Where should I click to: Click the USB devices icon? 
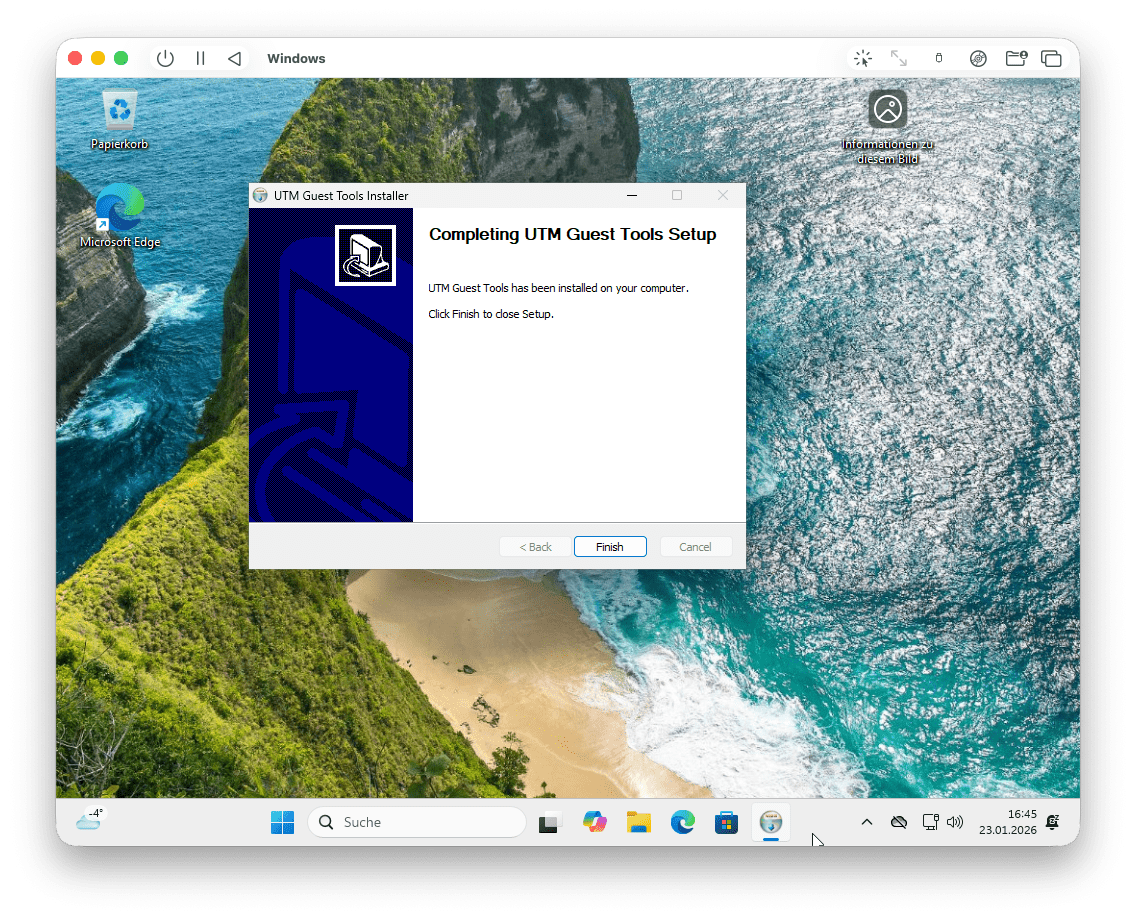click(x=938, y=58)
